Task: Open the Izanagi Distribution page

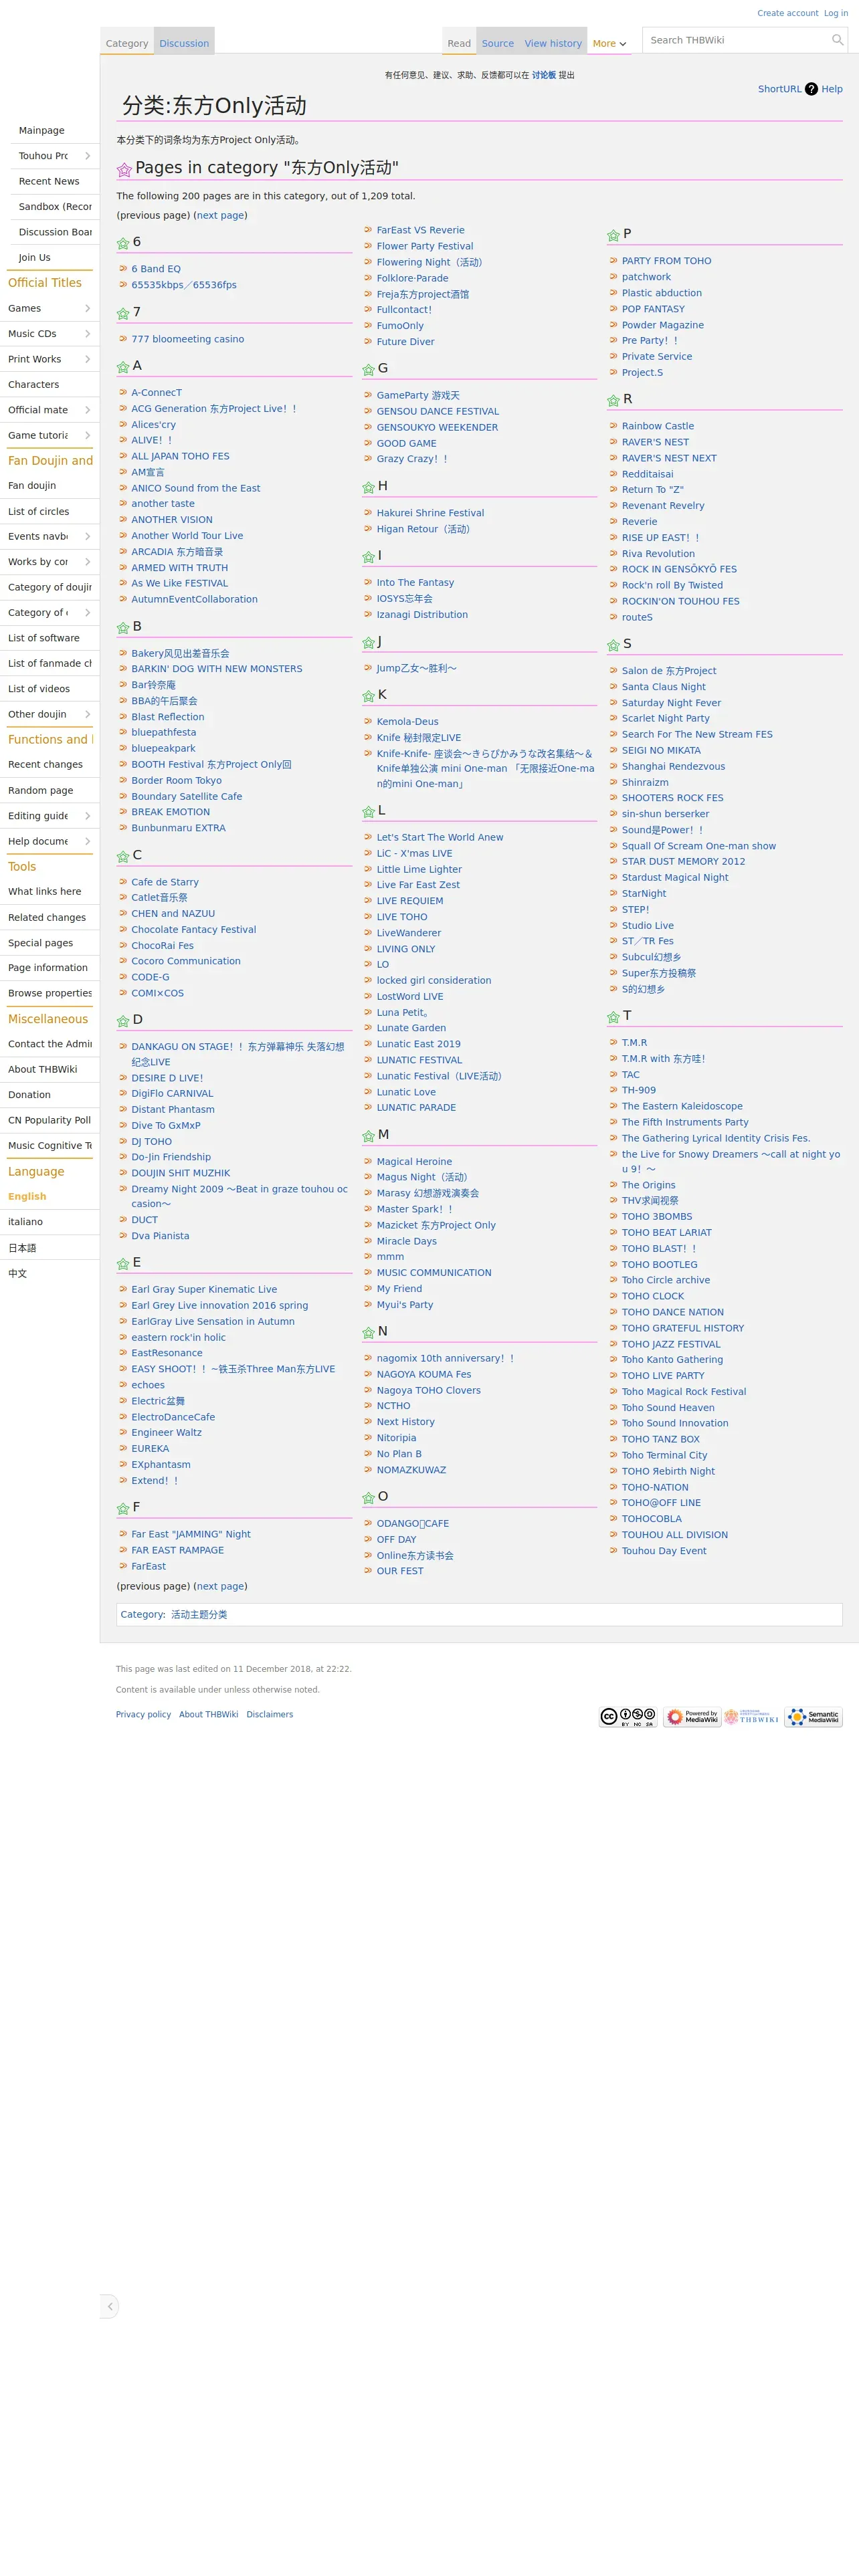Action: [x=422, y=615]
